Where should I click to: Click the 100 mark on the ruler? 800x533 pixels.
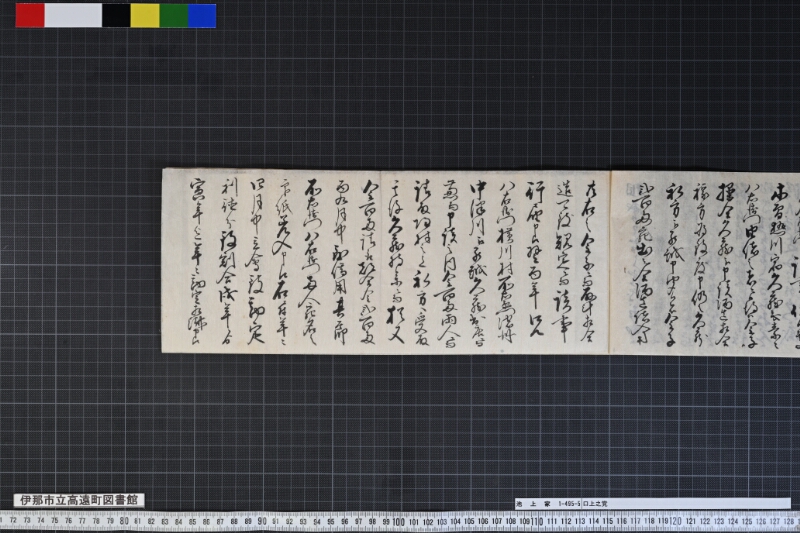click(x=398, y=521)
